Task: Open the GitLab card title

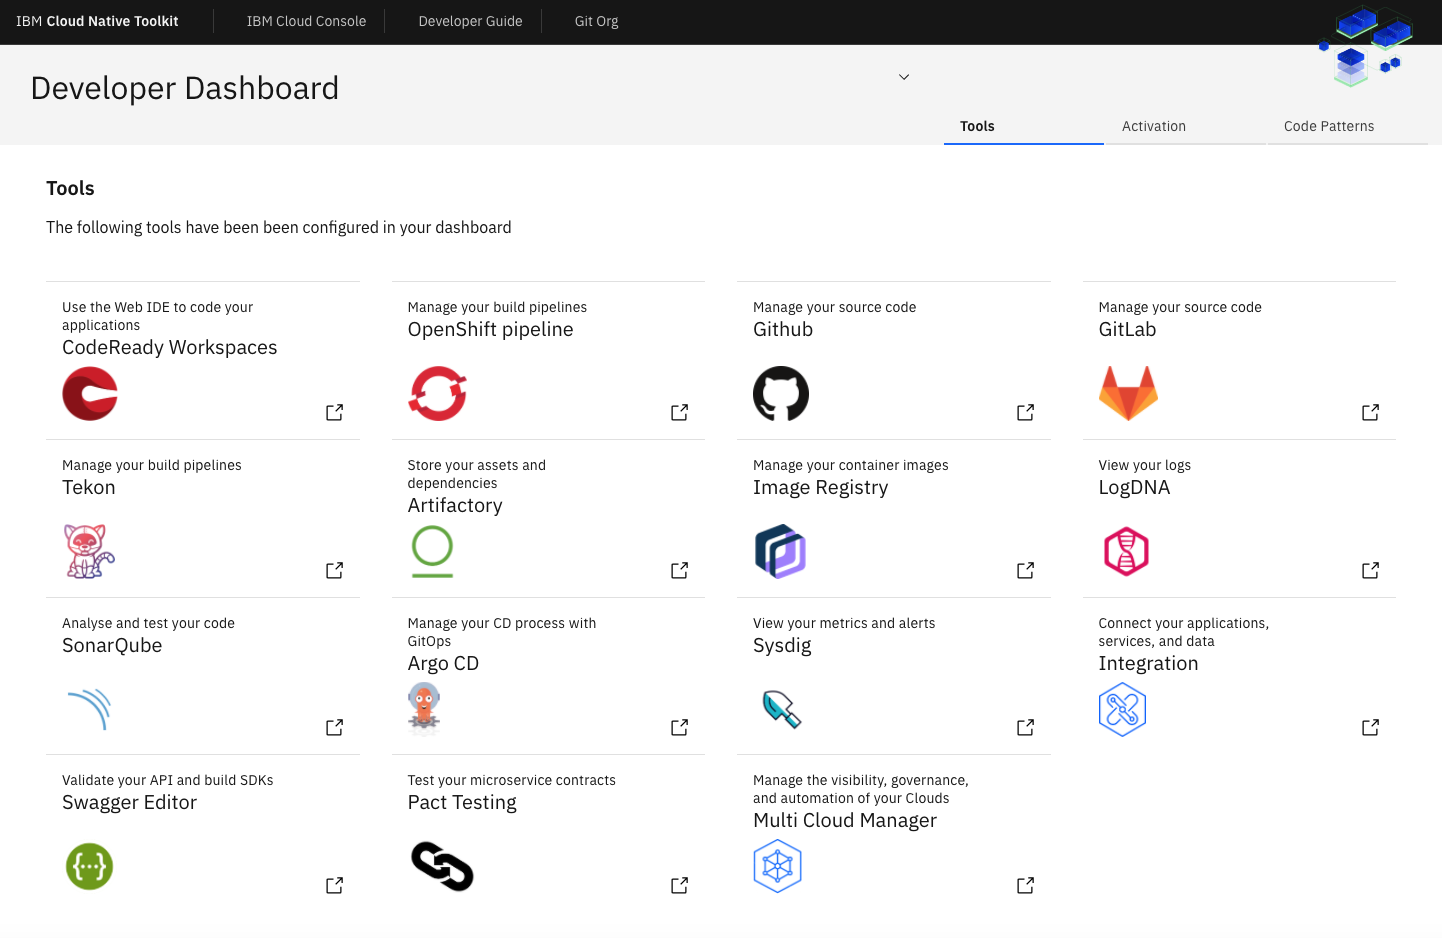Action: coord(1127,329)
